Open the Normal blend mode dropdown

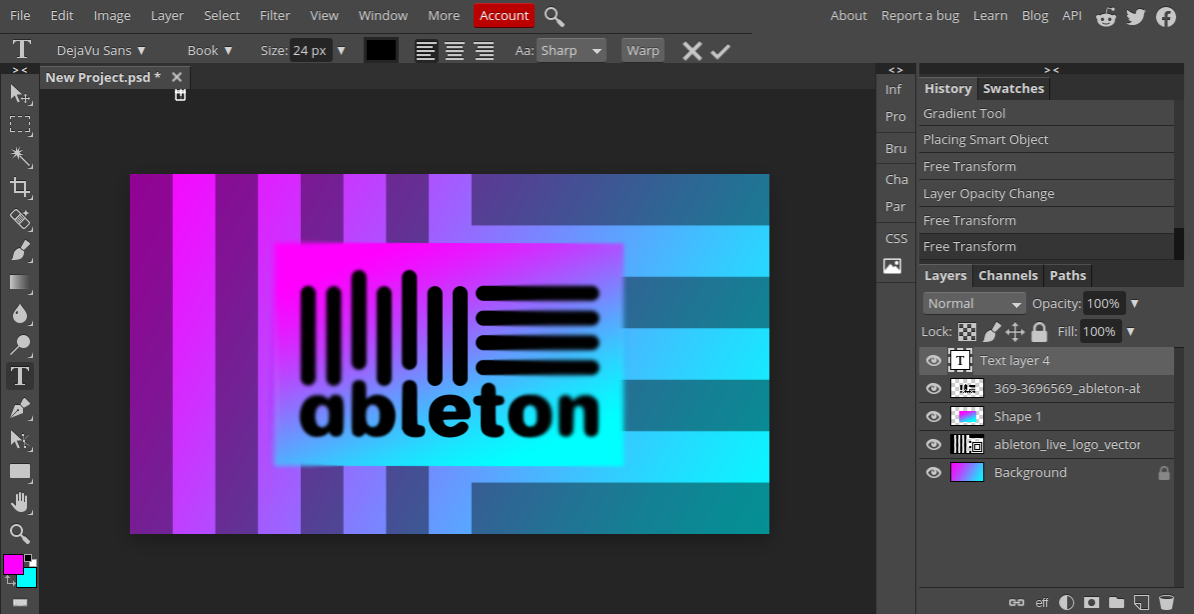coord(974,303)
